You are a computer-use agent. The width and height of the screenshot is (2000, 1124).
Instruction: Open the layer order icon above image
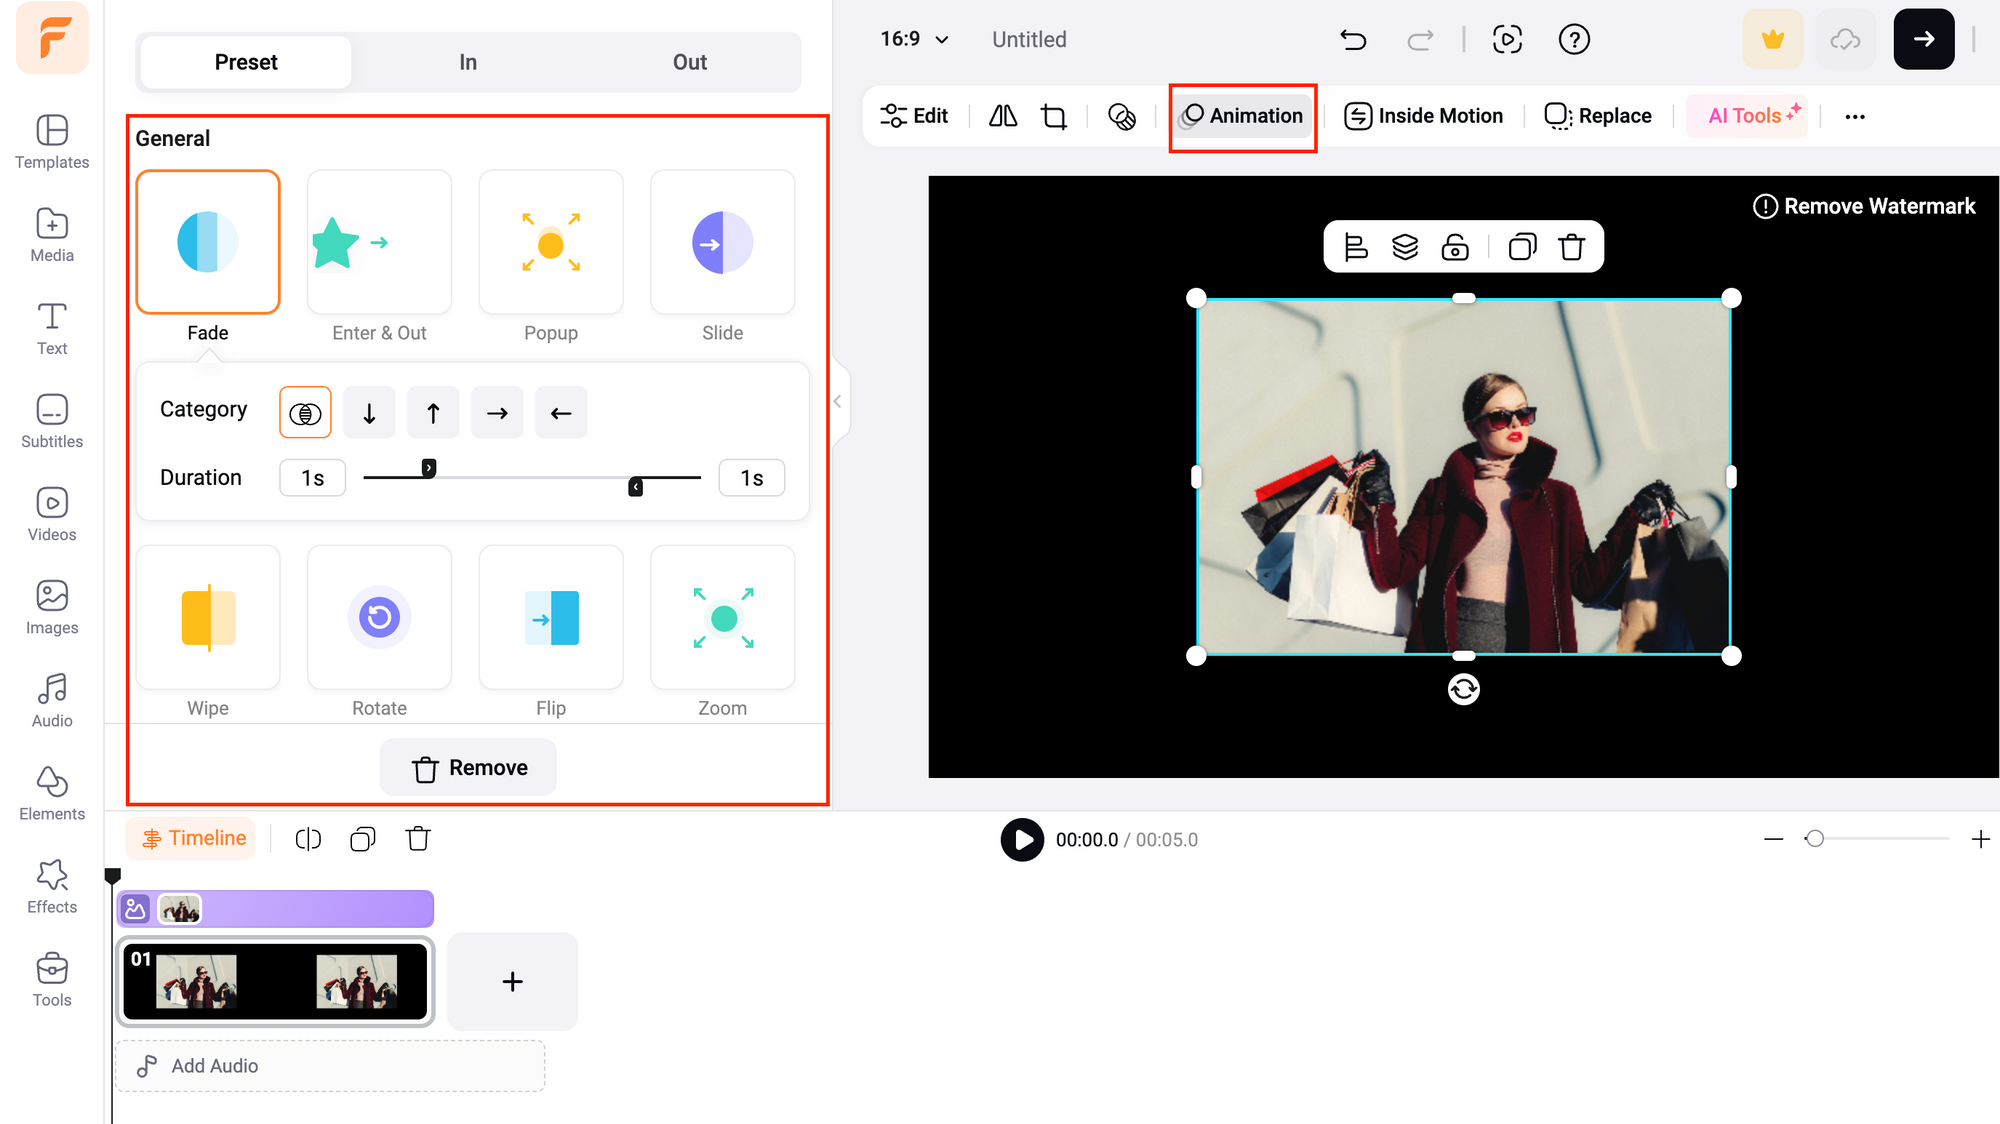coord(1405,246)
